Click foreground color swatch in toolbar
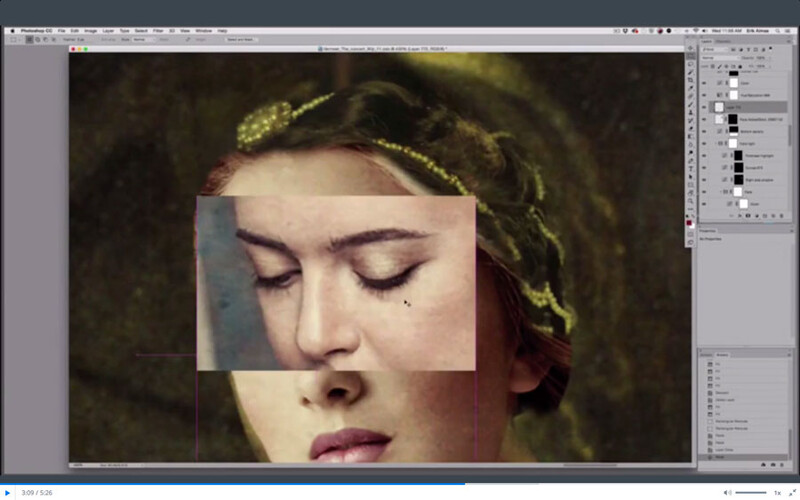Viewport: 800px width, 500px height. tap(689, 222)
